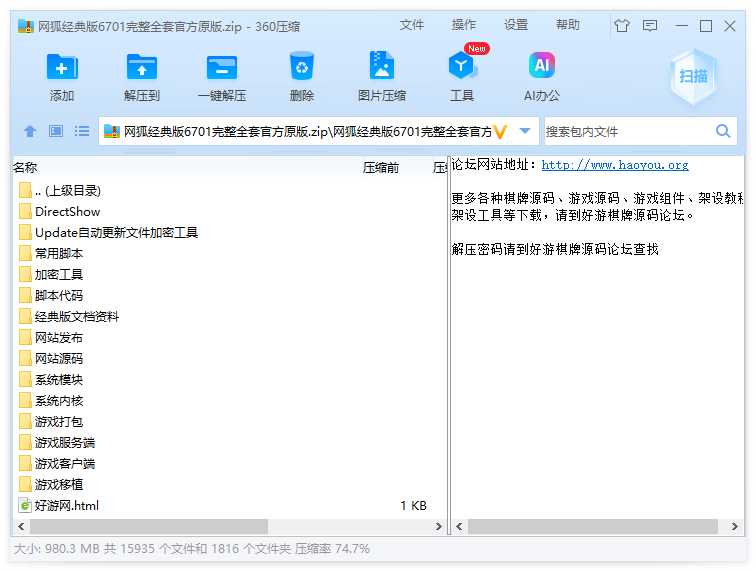Click the 扫描 scan hexagon button
Screen dimensions: 756x571
(693, 76)
